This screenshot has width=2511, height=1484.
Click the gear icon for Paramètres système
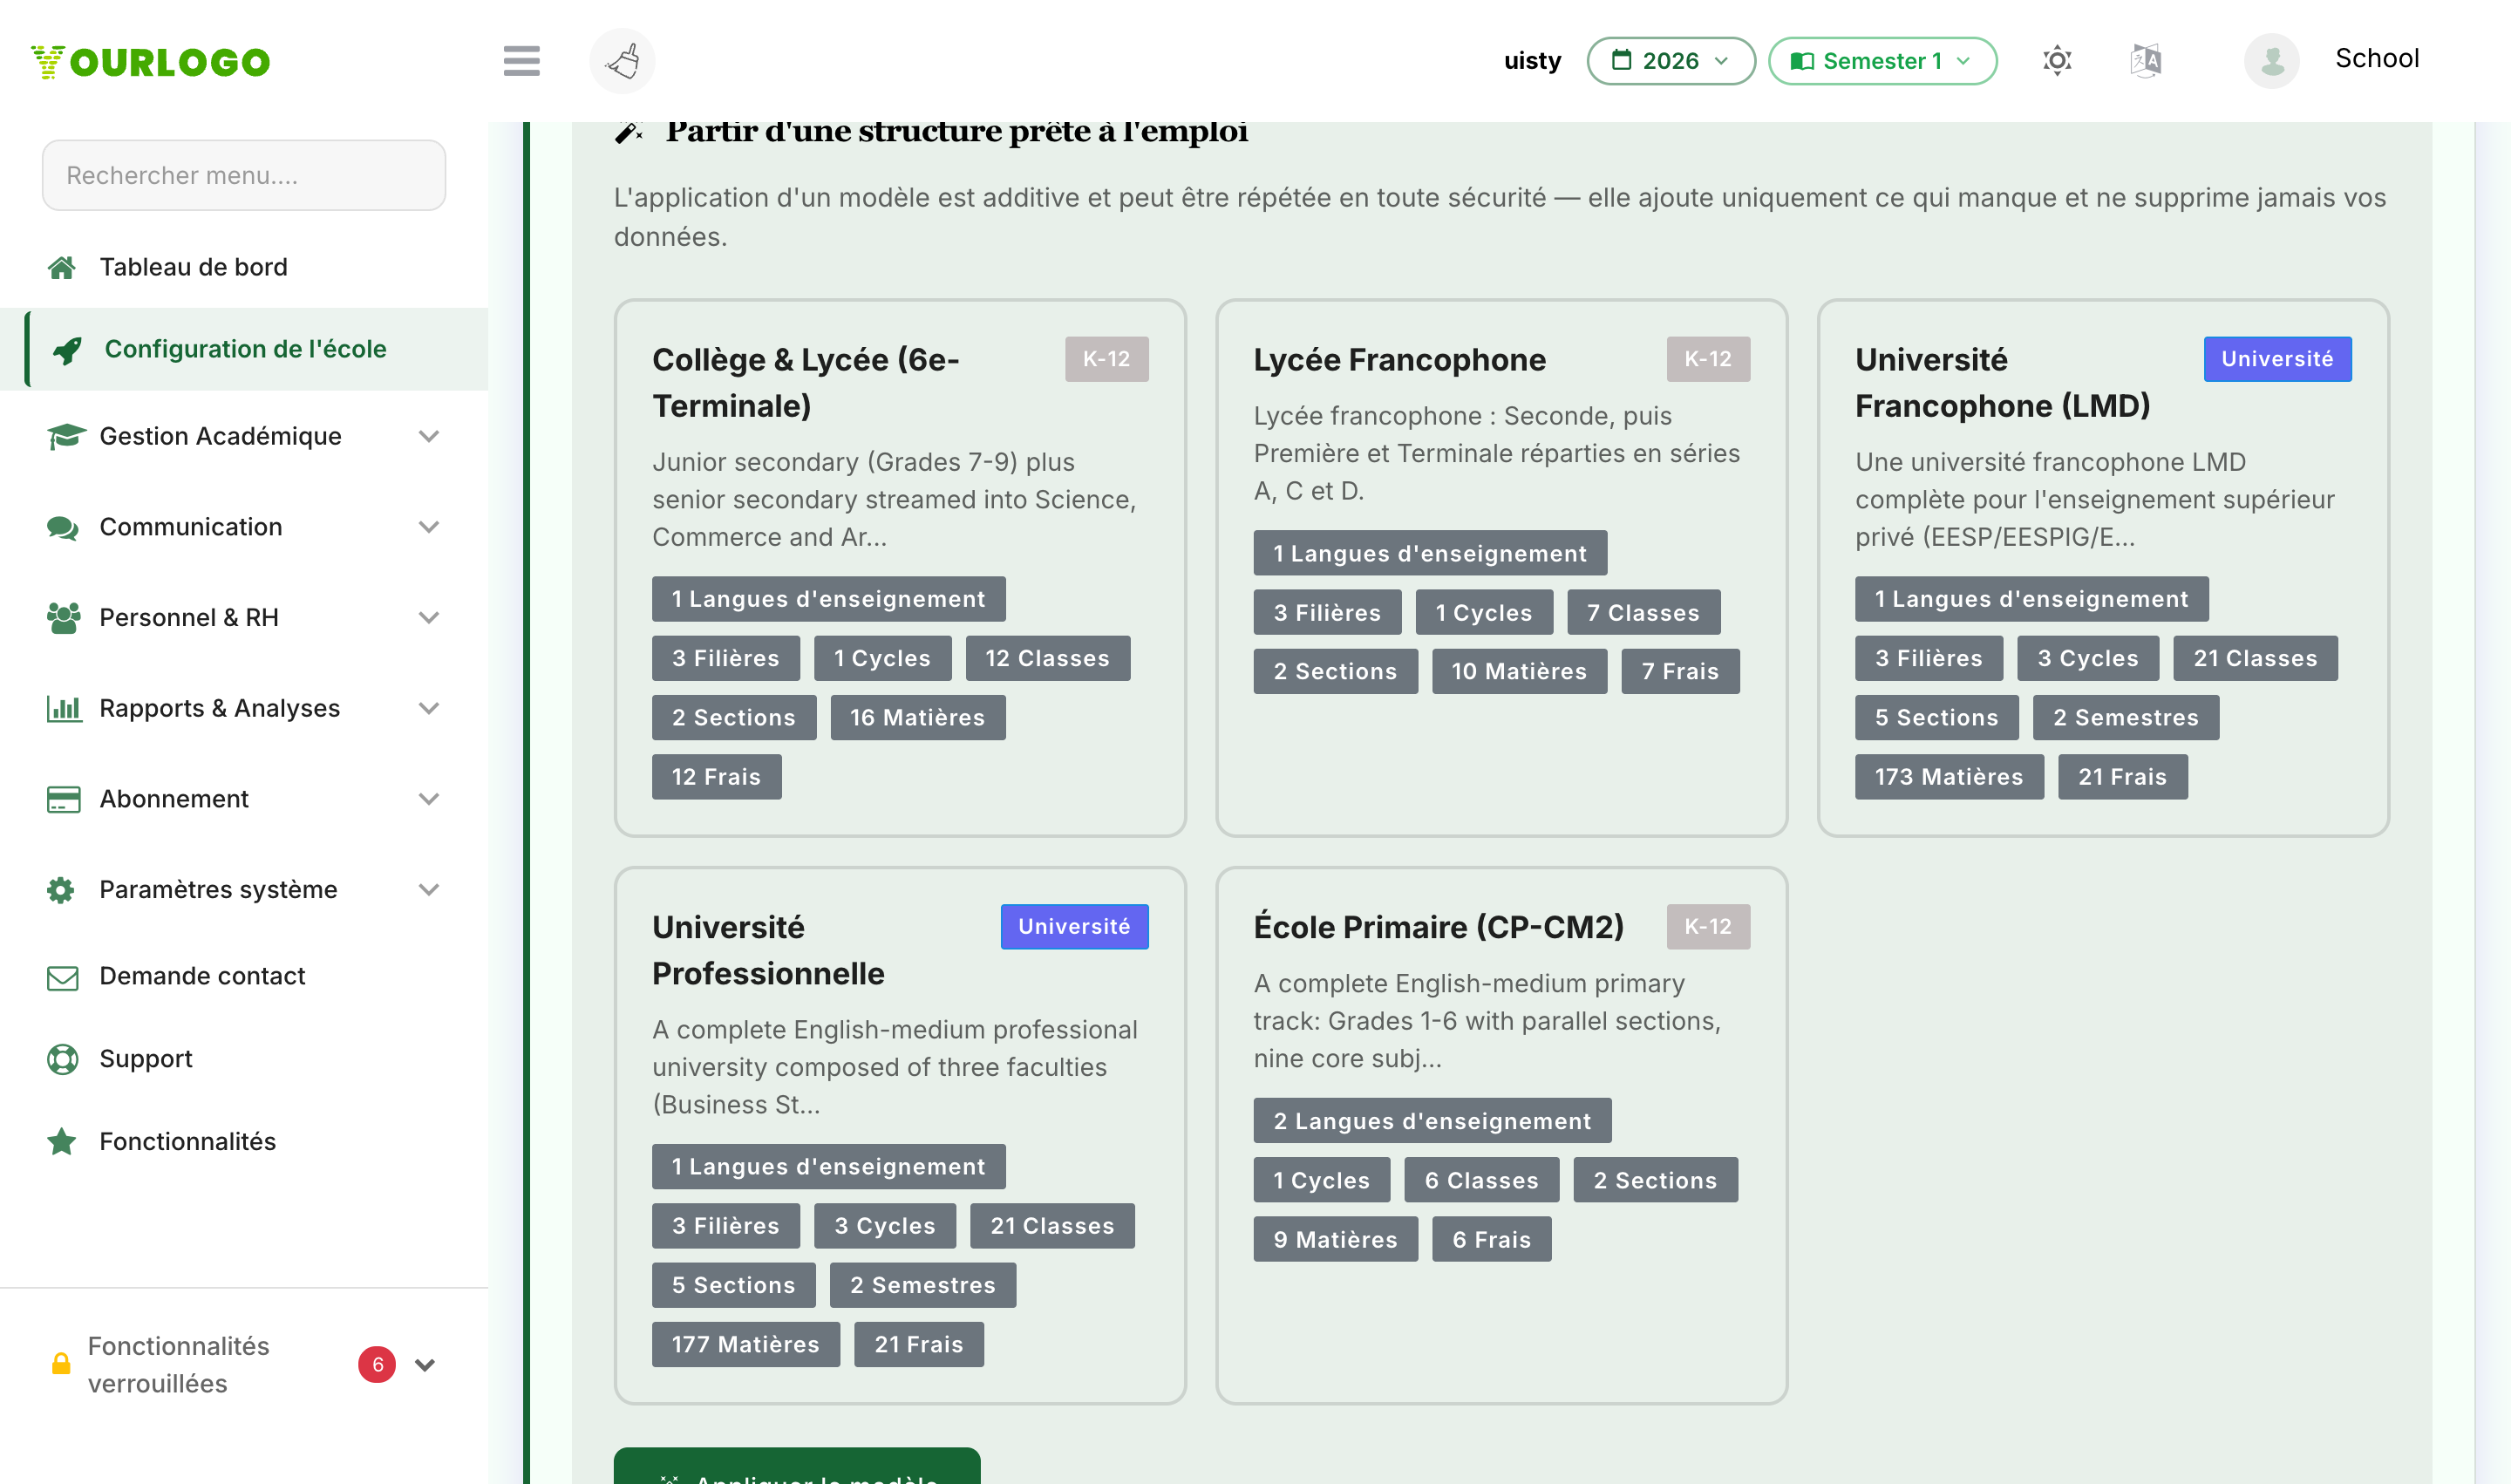[61, 889]
